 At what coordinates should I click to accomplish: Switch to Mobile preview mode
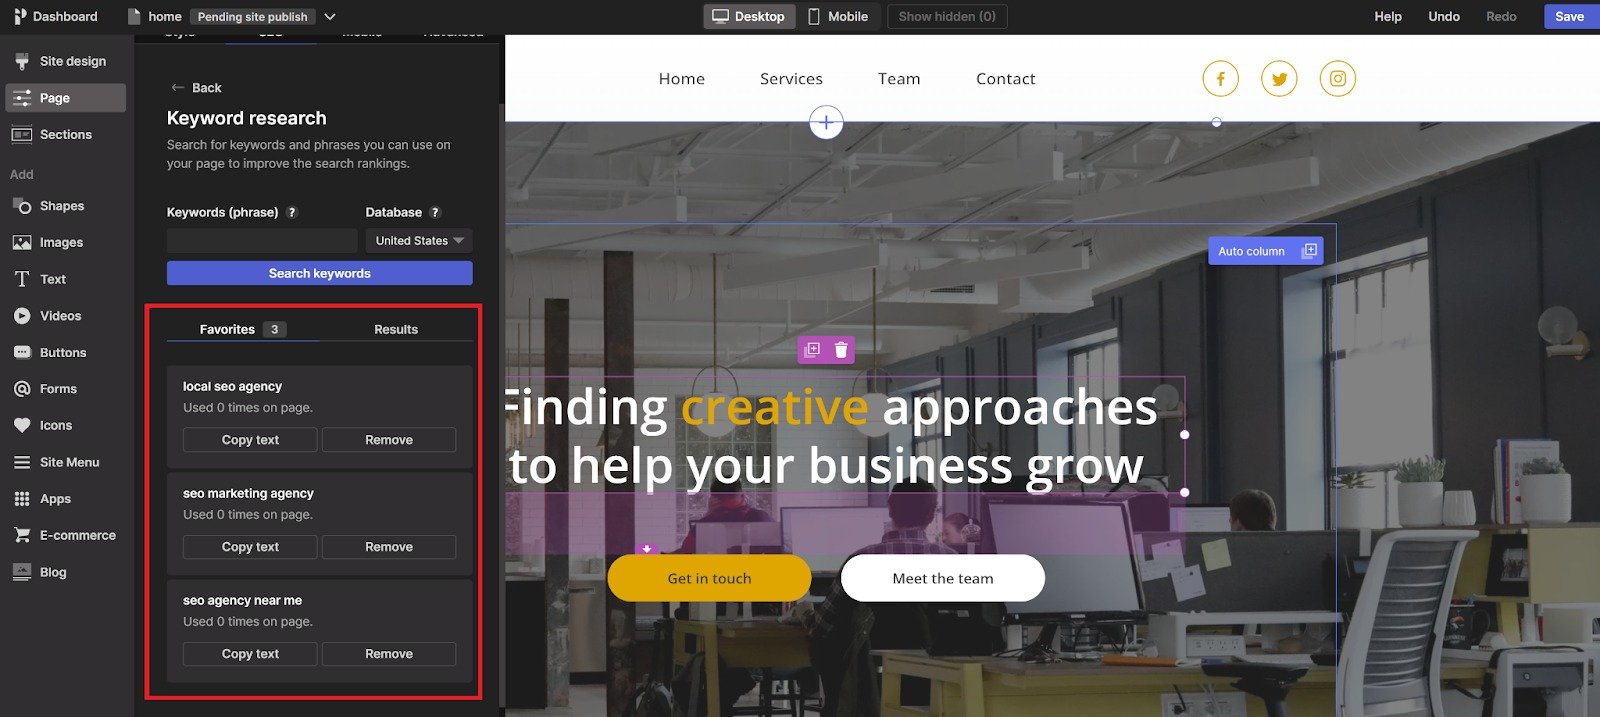[838, 16]
